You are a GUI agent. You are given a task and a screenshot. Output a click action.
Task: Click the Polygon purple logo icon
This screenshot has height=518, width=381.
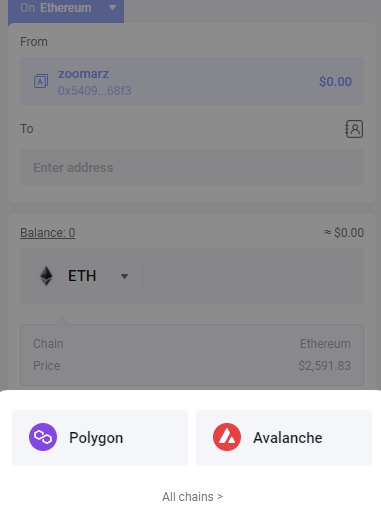click(43, 437)
